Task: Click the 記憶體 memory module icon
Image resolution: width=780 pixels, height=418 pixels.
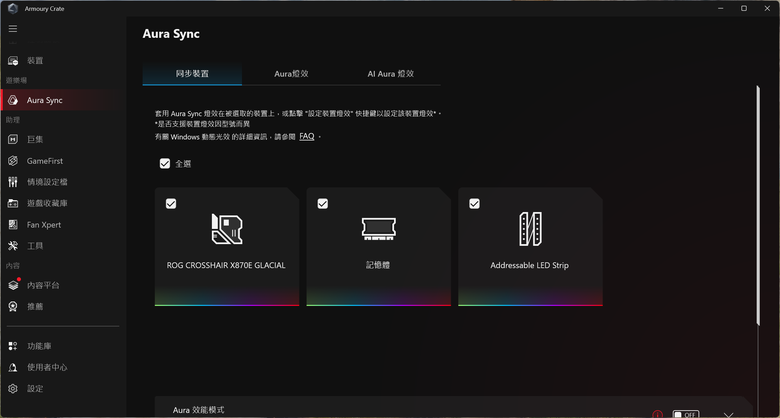Action: pos(379,229)
